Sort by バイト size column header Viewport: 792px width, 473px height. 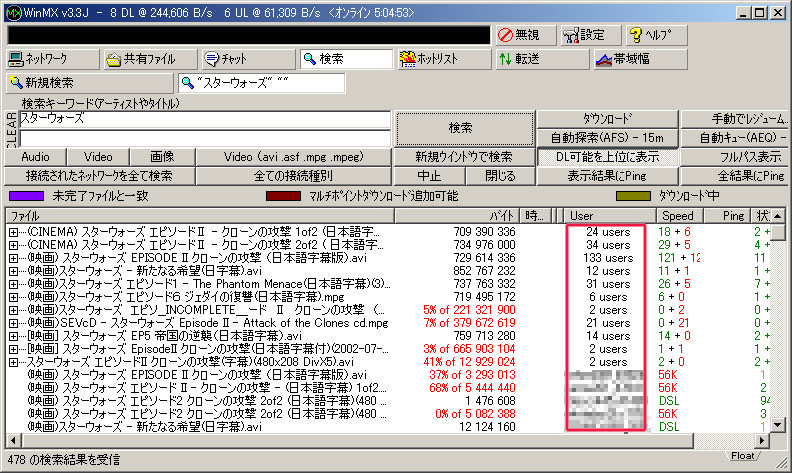click(x=457, y=216)
